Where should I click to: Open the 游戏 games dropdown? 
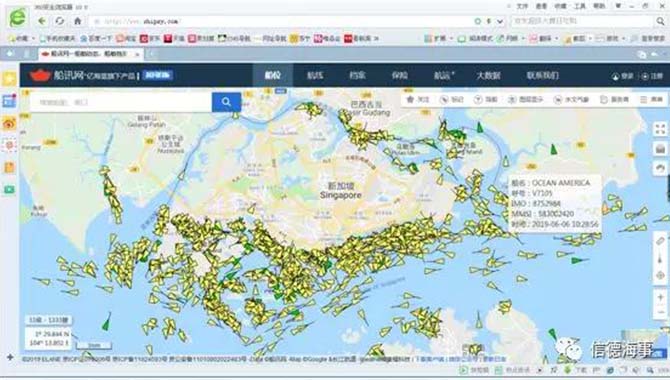point(611,38)
